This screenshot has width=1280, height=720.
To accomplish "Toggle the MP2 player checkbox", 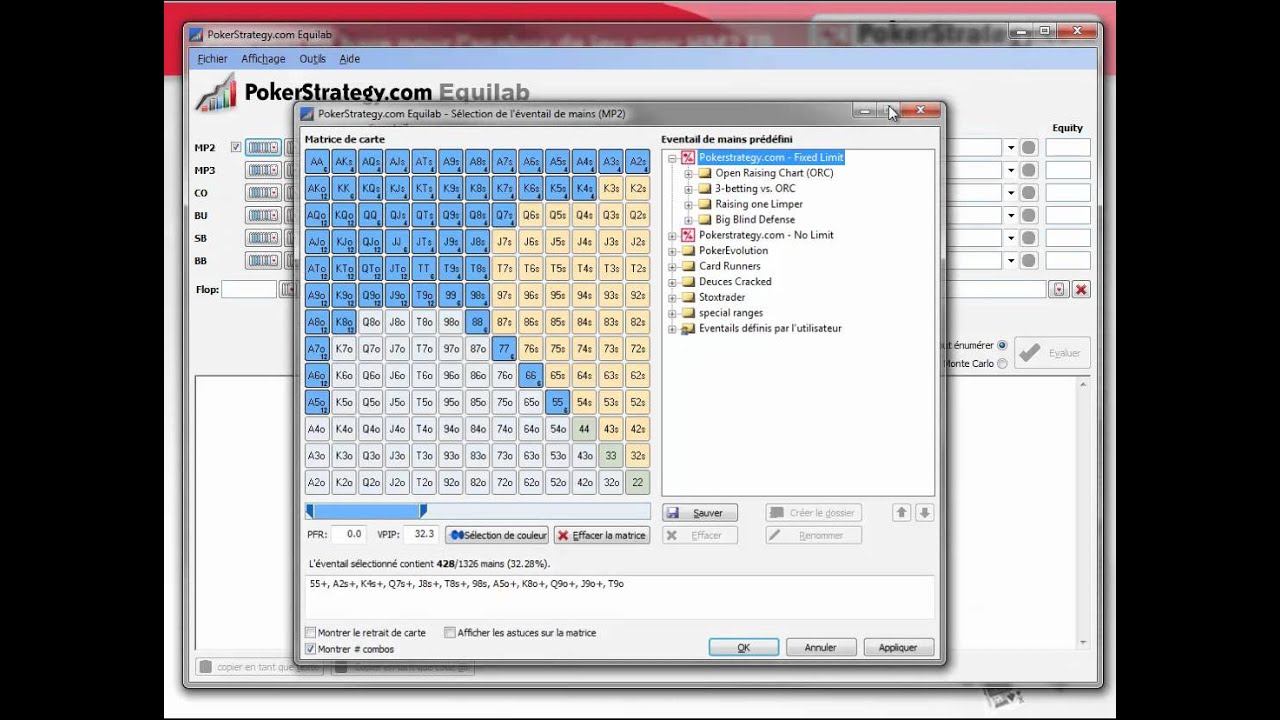I will point(236,147).
